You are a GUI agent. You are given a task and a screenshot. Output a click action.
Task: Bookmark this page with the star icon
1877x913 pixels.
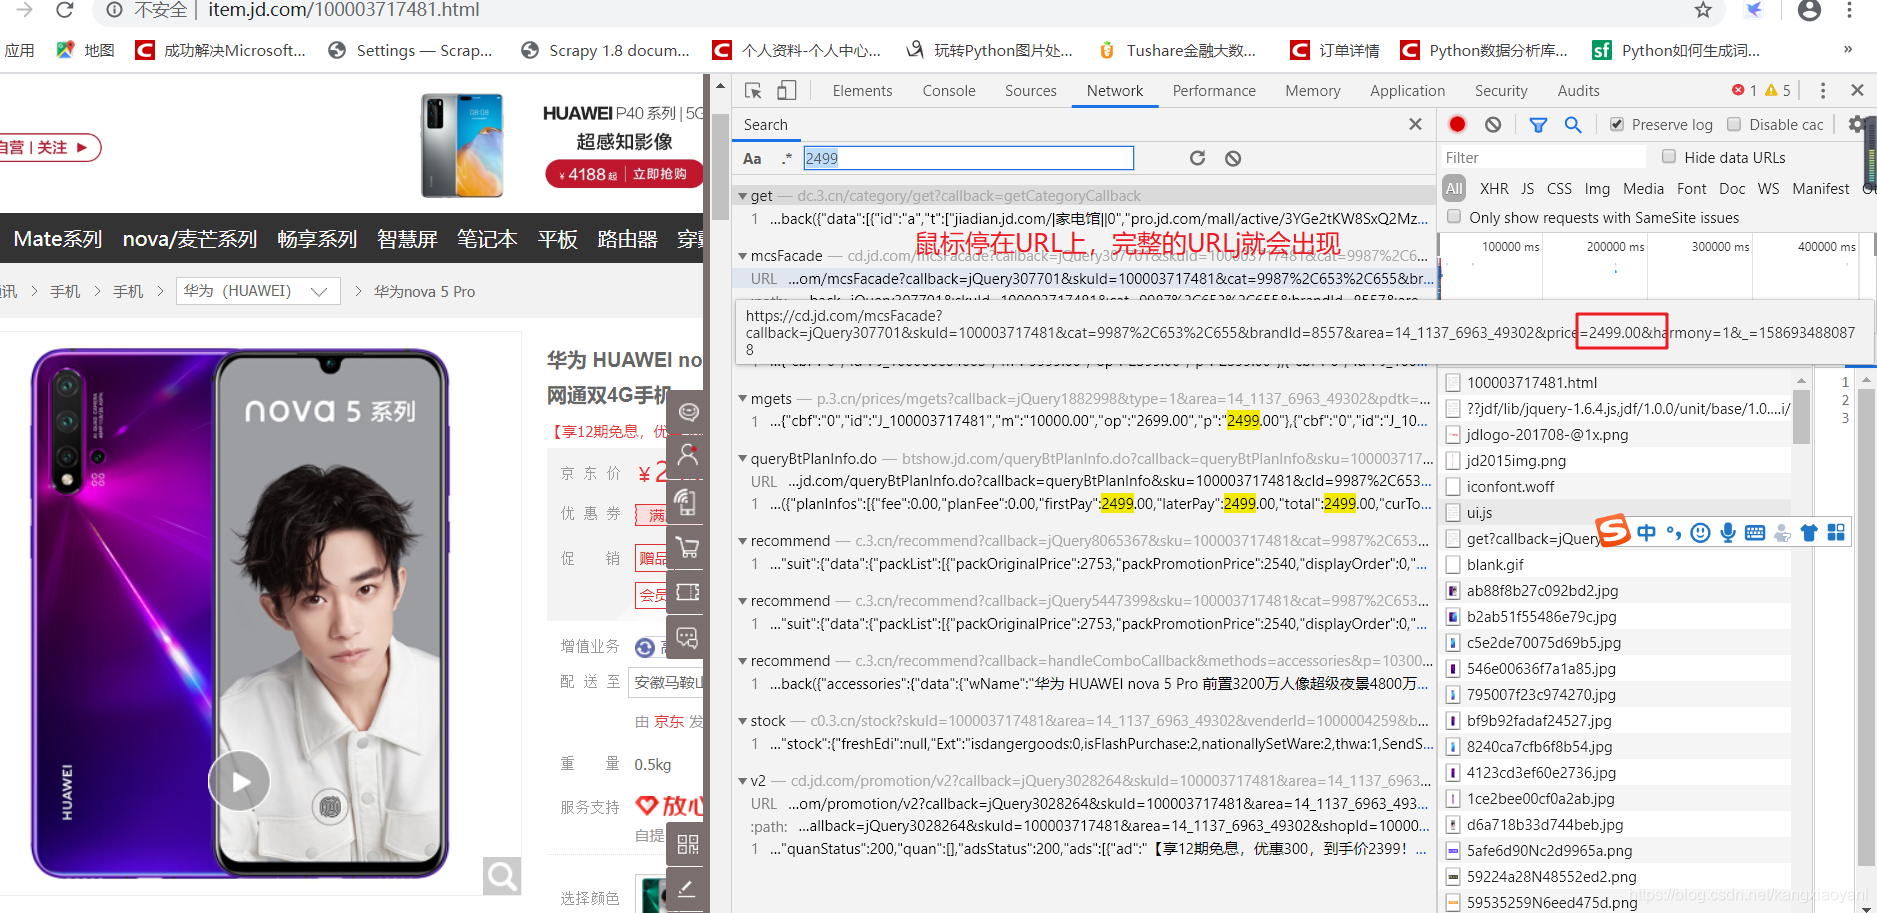(1703, 10)
